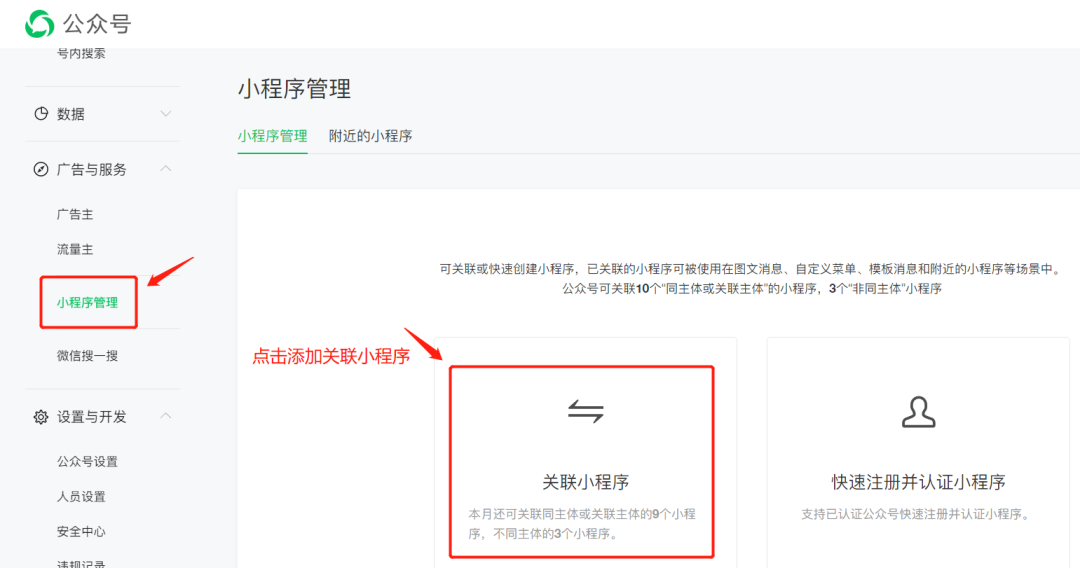Open 流量主 in the sidebar

(75, 250)
